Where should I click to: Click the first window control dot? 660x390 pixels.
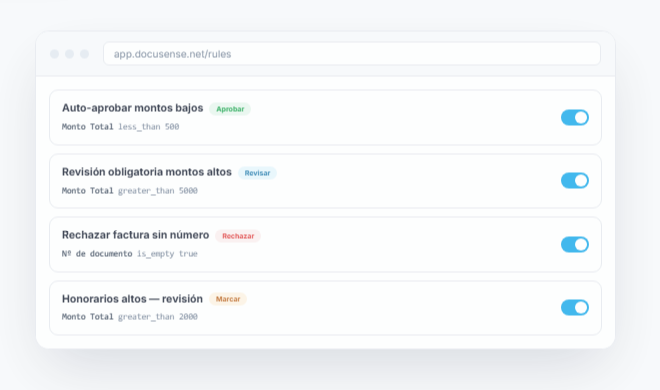point(54,54)
